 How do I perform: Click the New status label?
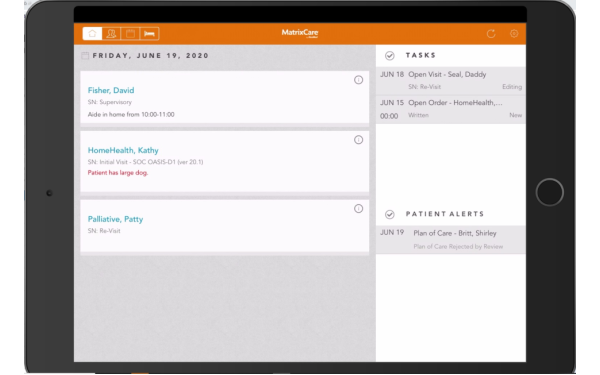(515, 115)
